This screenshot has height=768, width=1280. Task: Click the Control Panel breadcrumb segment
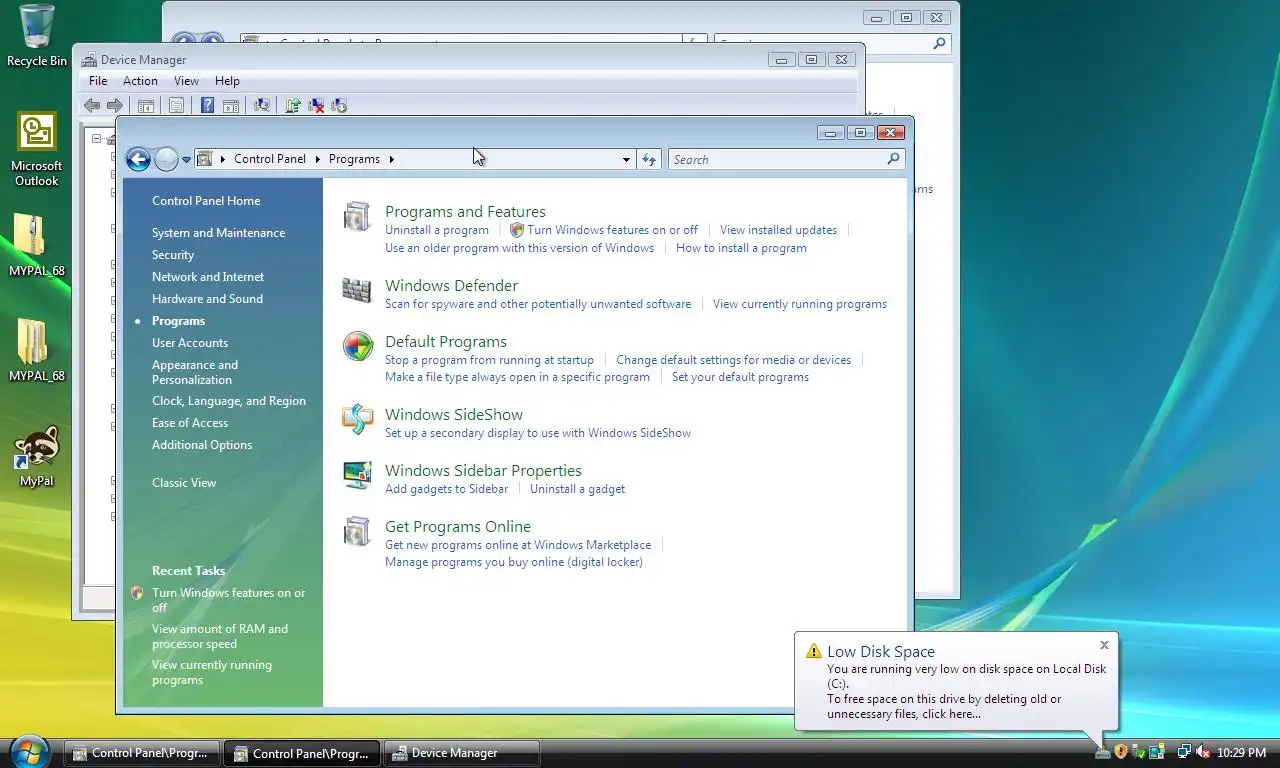coord(270,159)
